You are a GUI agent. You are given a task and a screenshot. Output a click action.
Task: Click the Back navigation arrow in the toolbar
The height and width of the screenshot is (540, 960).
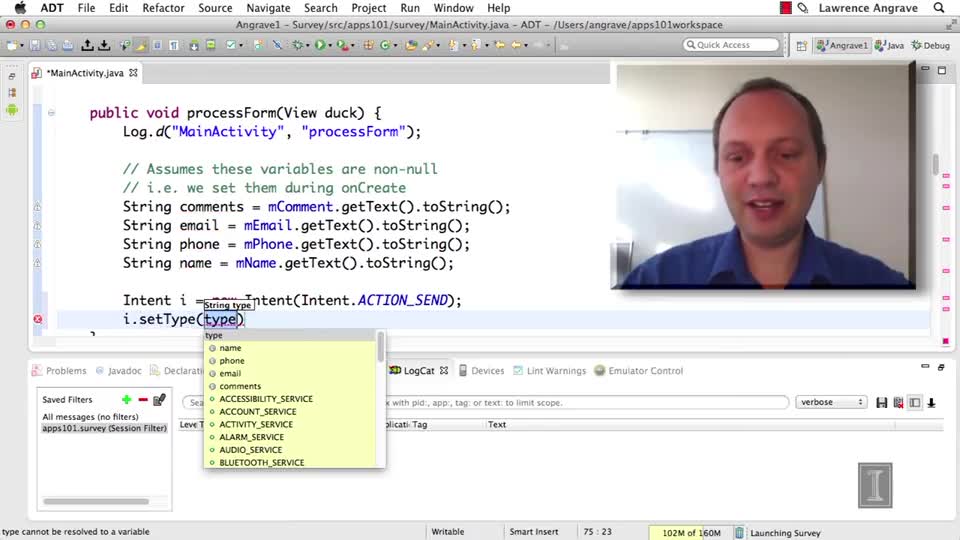516,45
